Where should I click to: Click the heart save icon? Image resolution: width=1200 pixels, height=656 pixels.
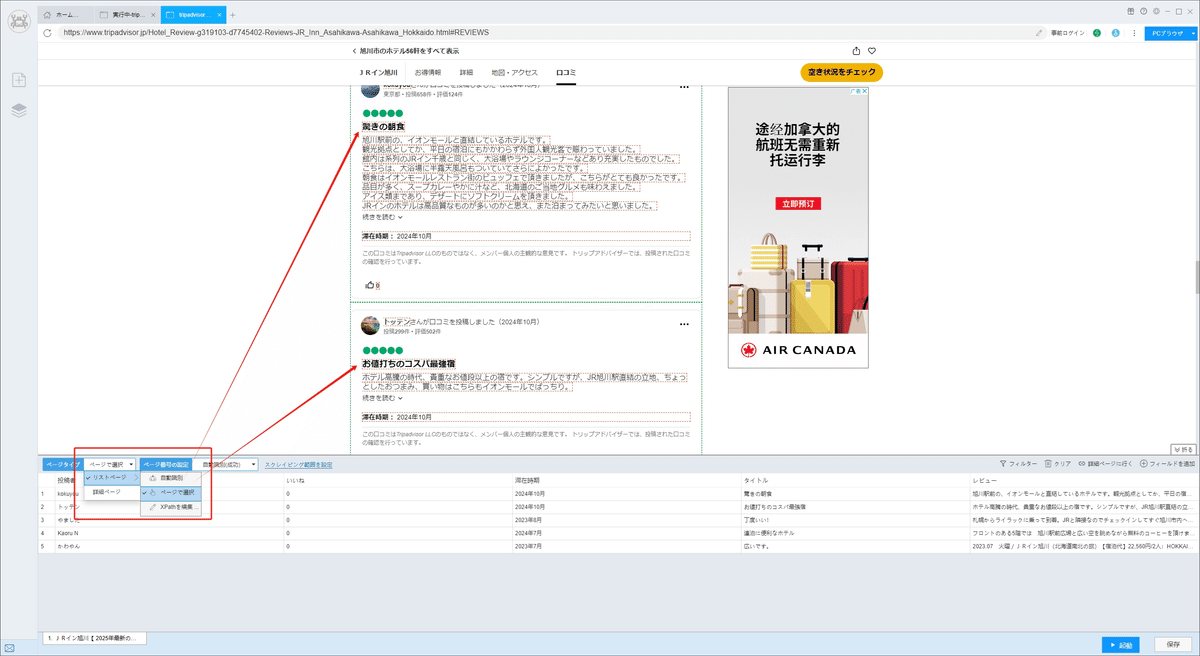[872, 51]
